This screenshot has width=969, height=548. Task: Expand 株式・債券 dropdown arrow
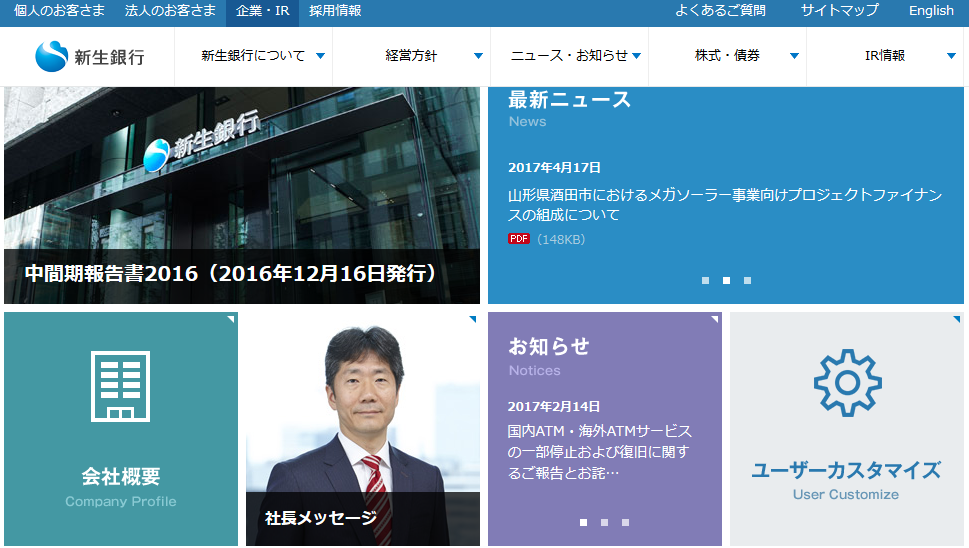(795, 56)
